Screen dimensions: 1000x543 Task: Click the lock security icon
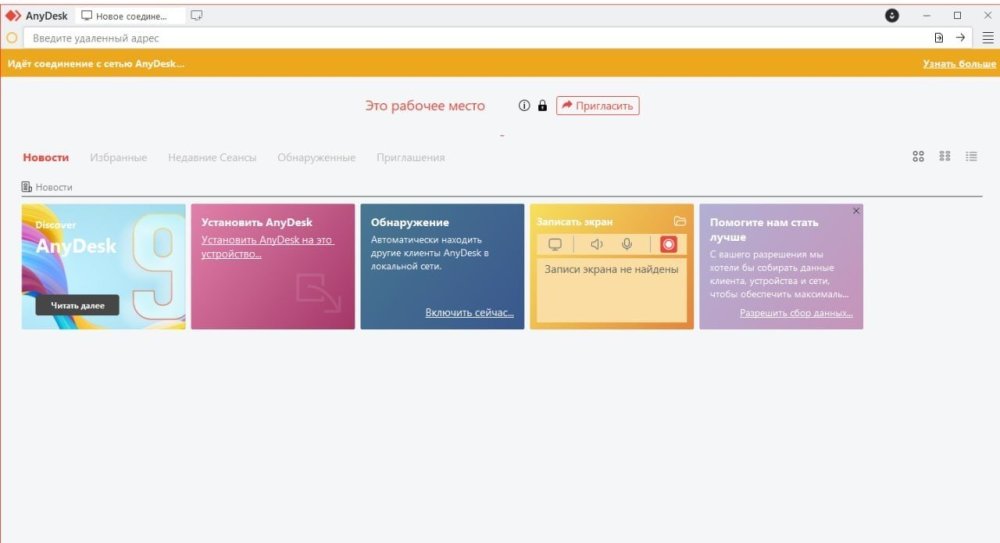(x=542, y=106)
